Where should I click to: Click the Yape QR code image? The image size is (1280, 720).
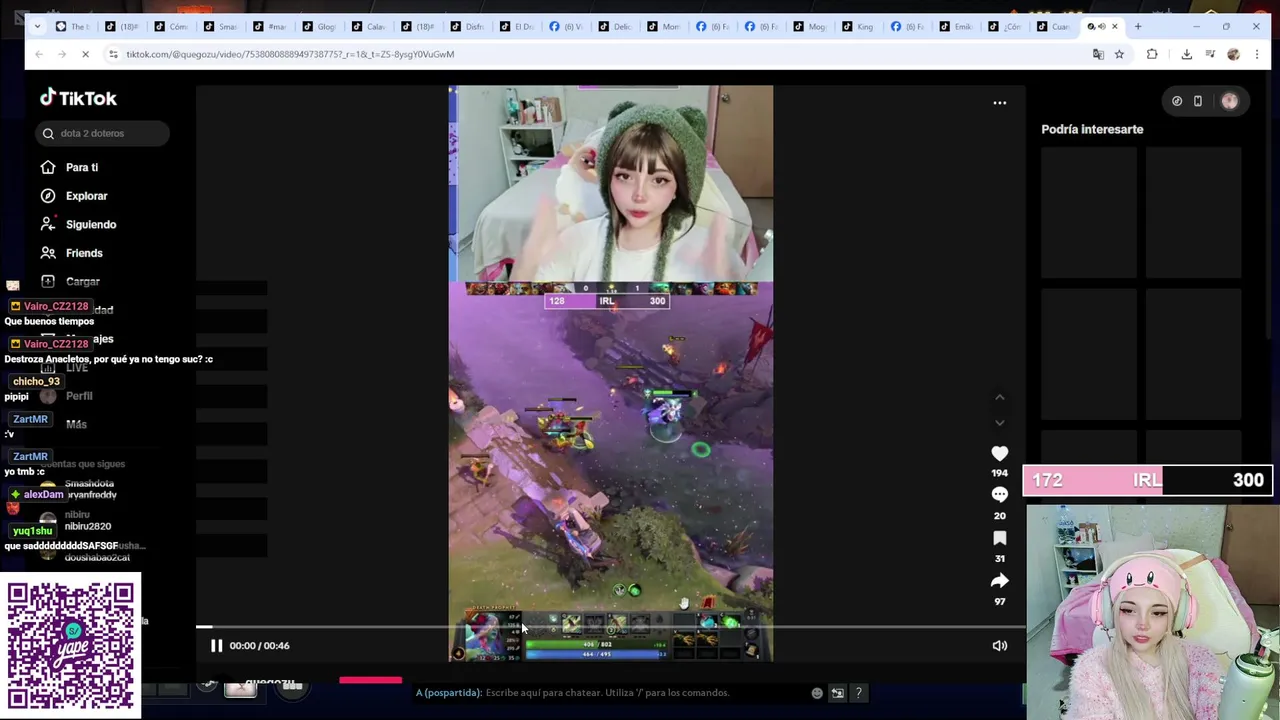[71, 646]
